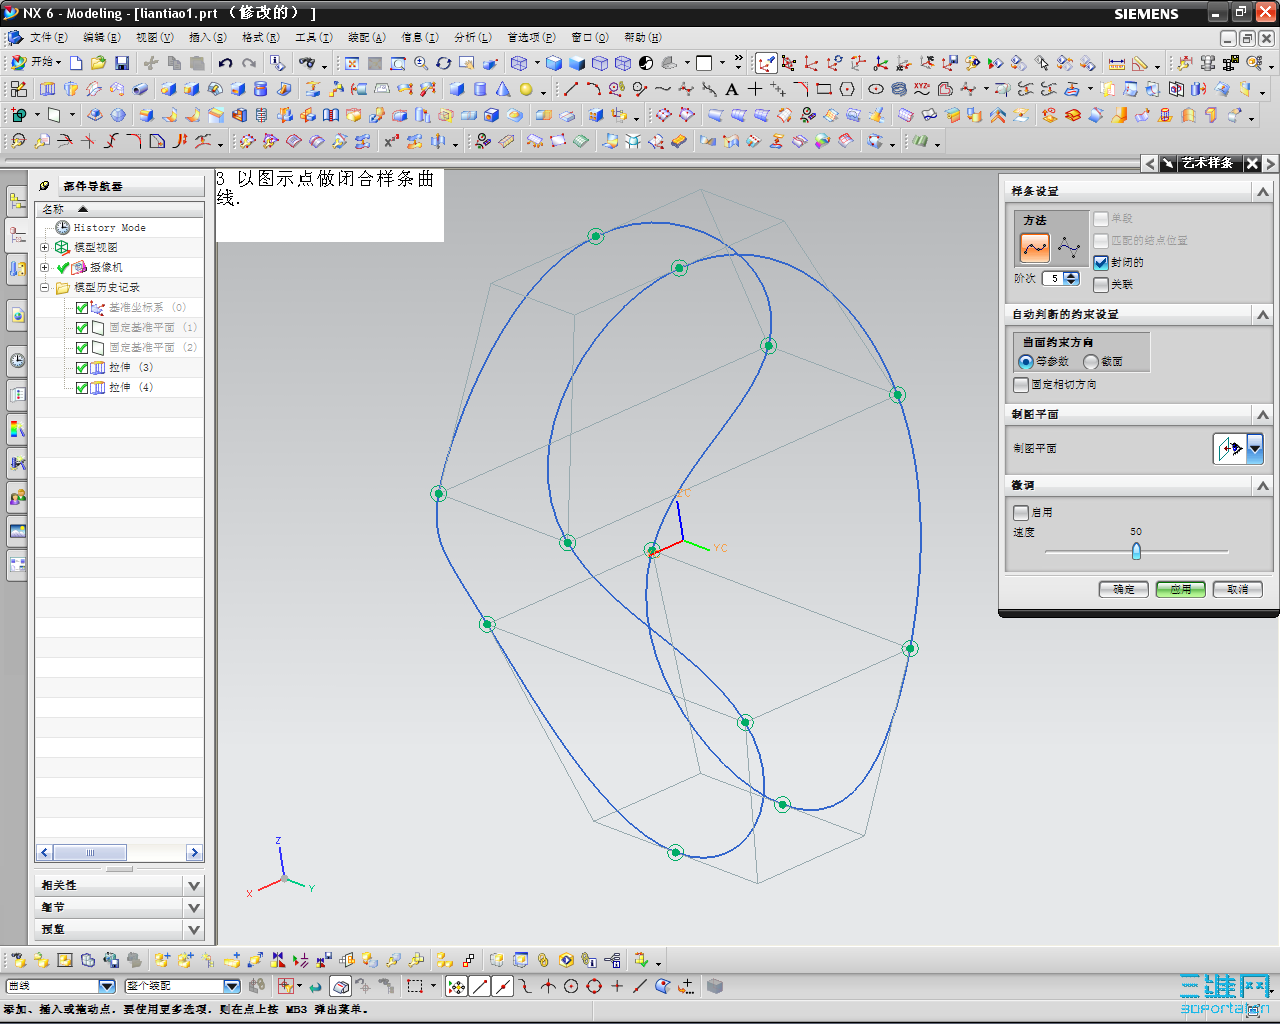This screenshot has height=1024, width=1280.
Task: Collapse the 模型历史记录 folder node
Action: tap(44, 287)
